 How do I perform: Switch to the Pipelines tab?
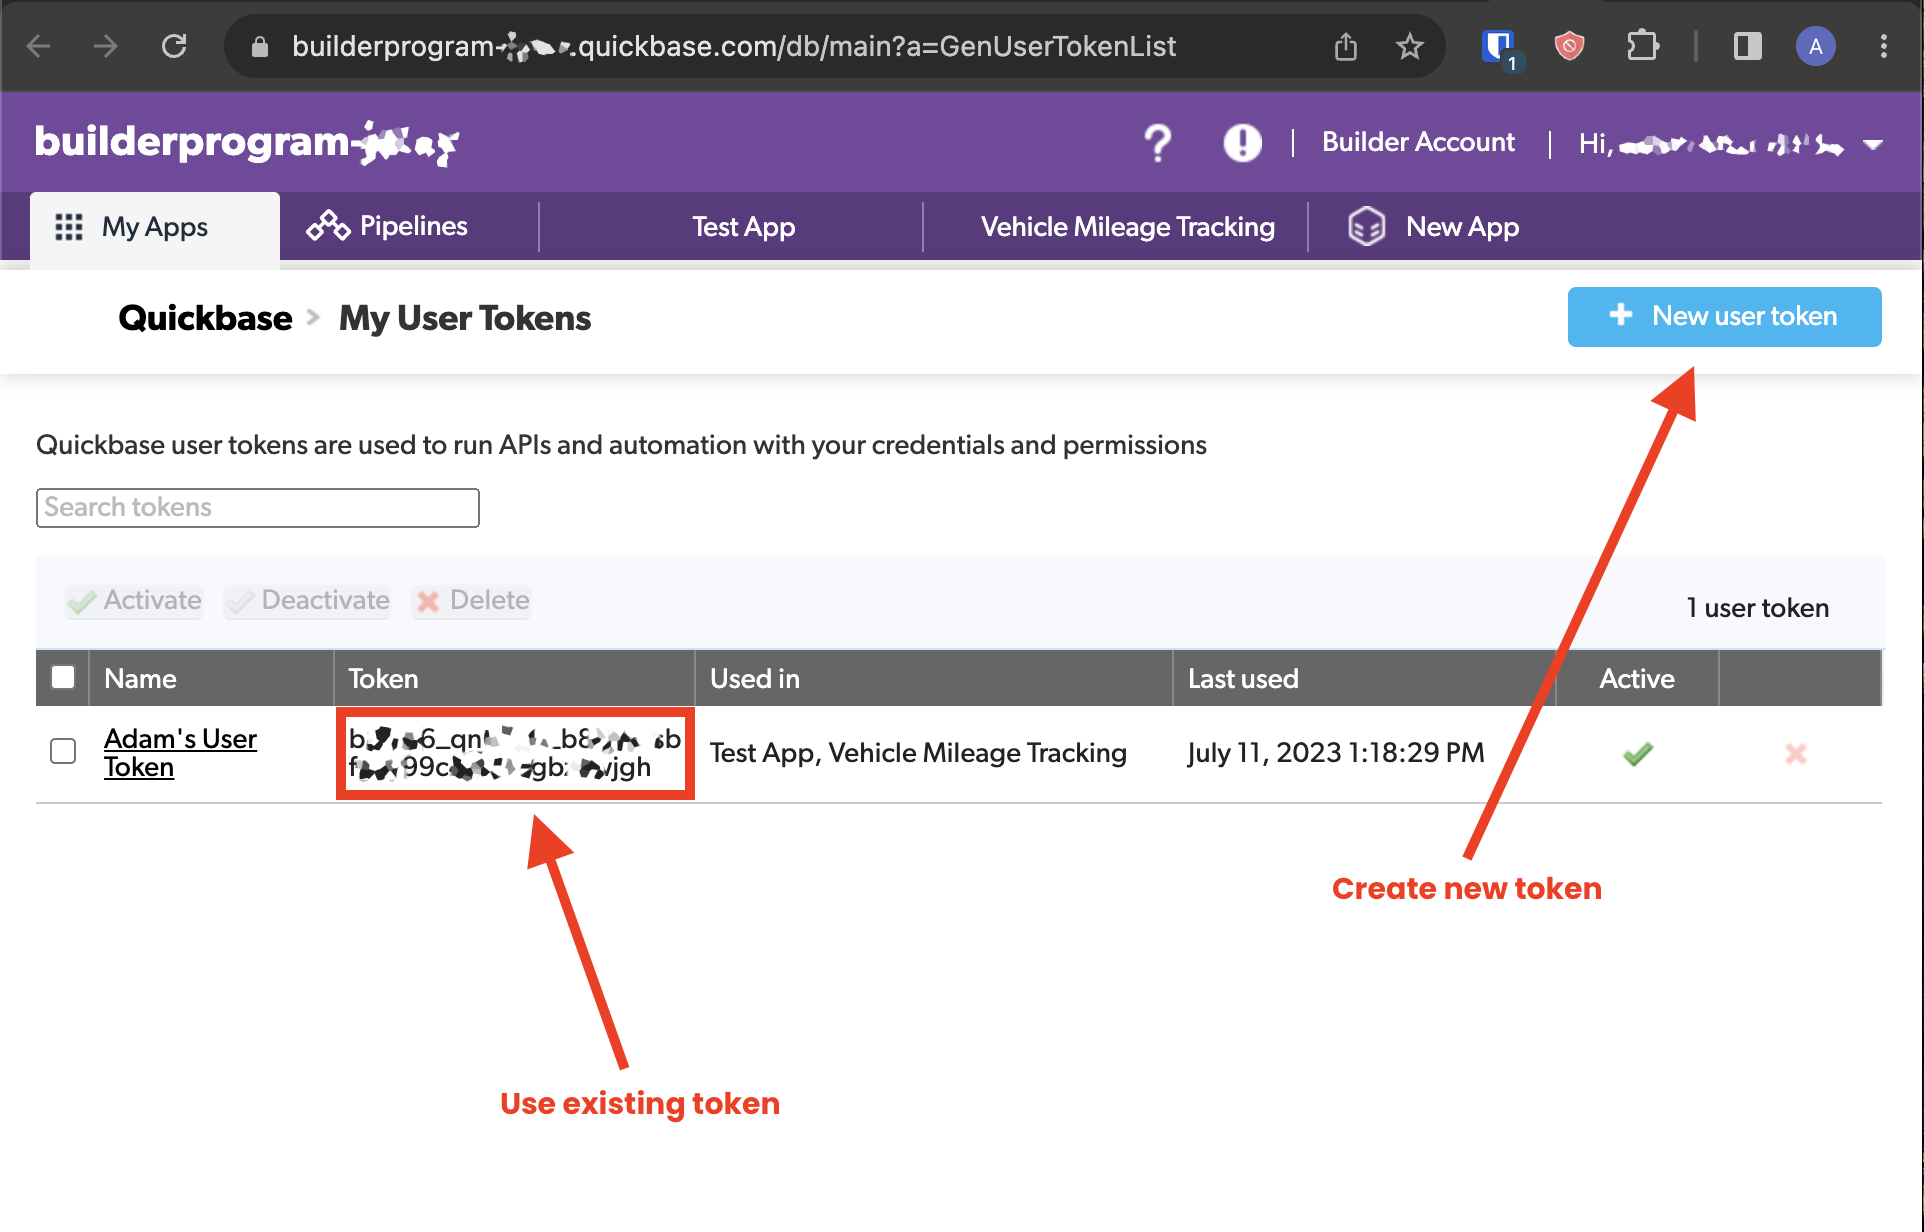388,227
